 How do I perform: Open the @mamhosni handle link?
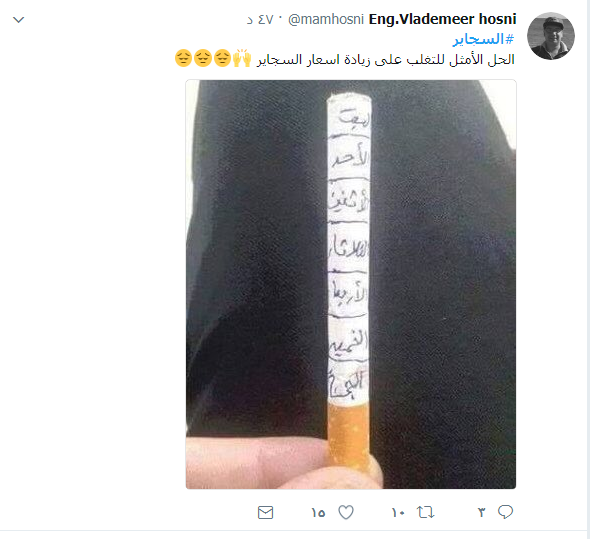(326, 19)
